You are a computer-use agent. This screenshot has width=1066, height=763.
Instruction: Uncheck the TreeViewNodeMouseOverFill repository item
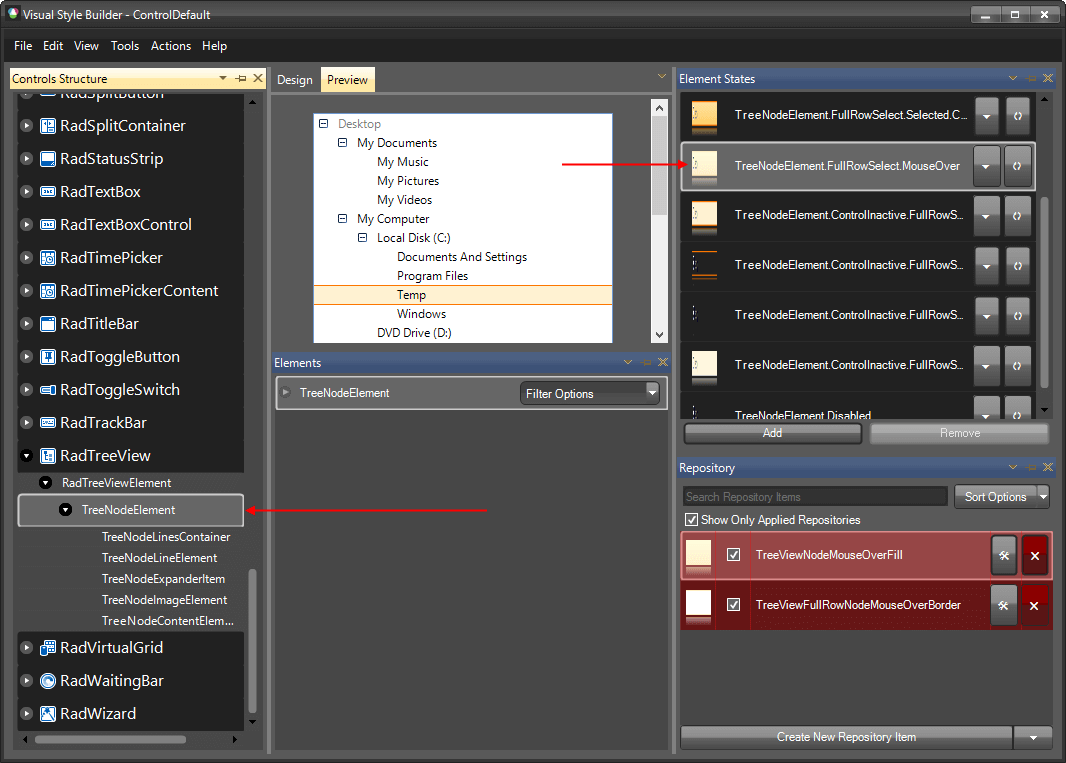click(x=736, y=553)
